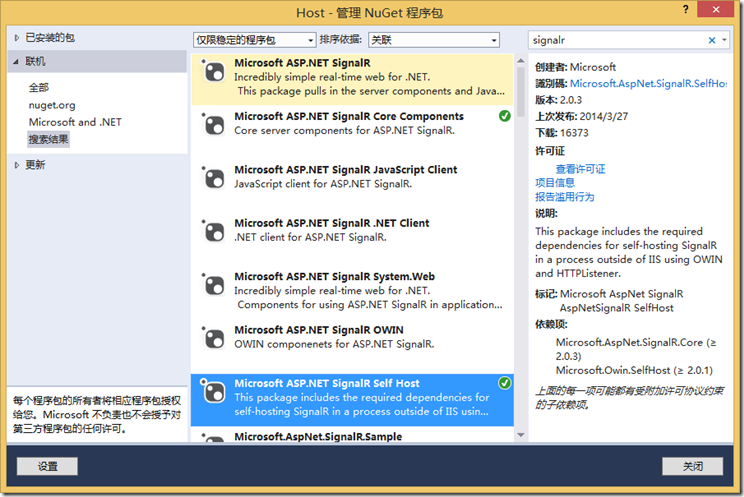Expand the 更新 section
The image size is (744, 497).
click(x=17, y=165)
